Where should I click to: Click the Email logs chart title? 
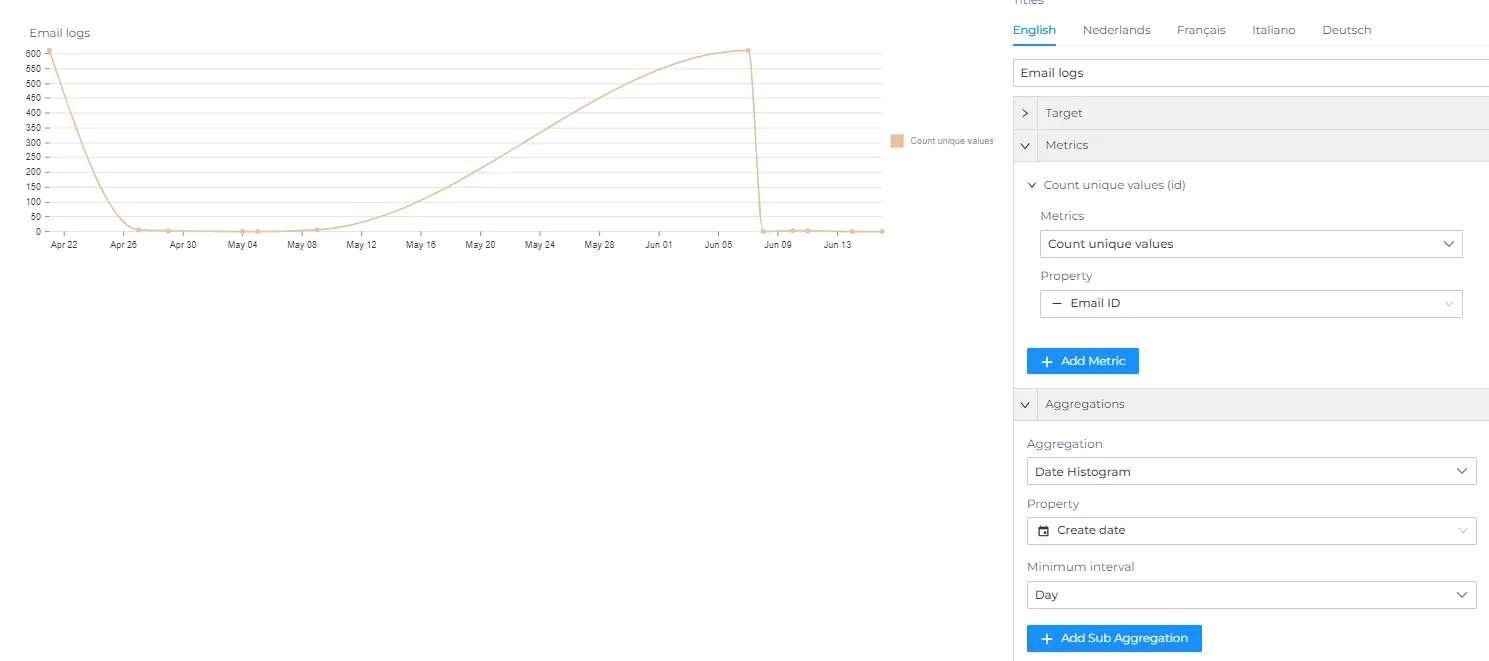[60, 33]
